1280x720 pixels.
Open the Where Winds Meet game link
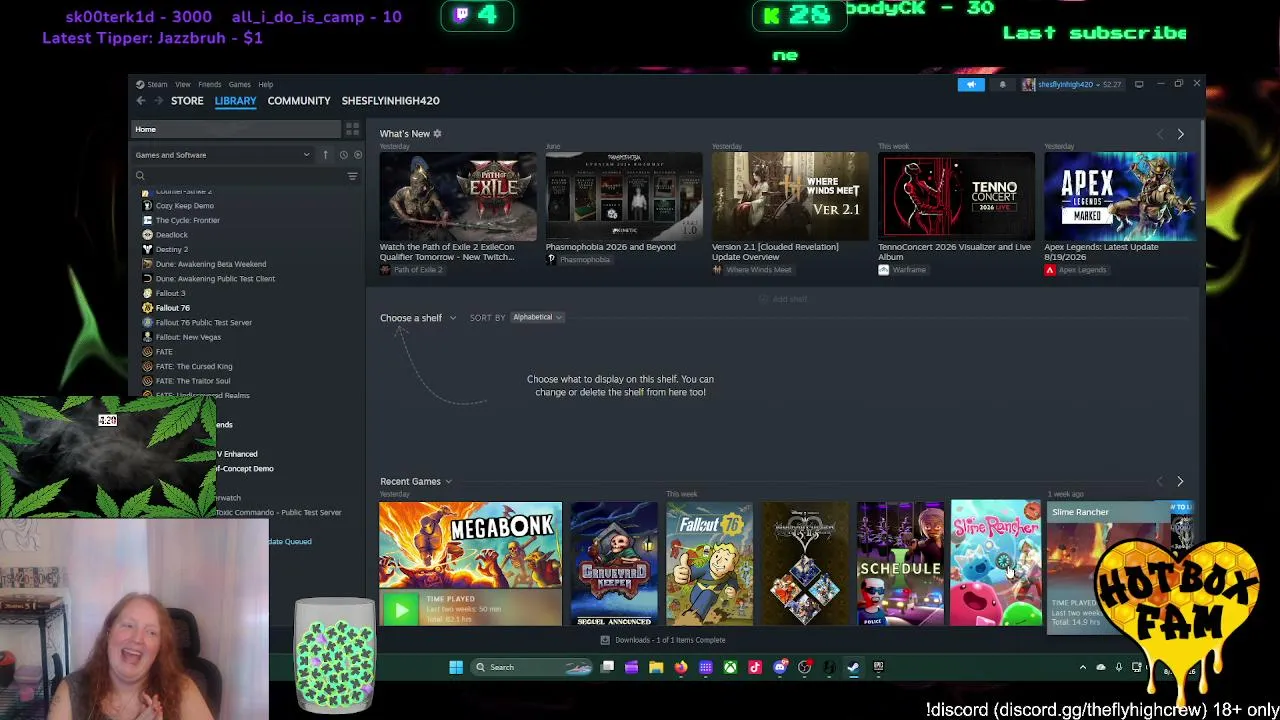[751, 270]
